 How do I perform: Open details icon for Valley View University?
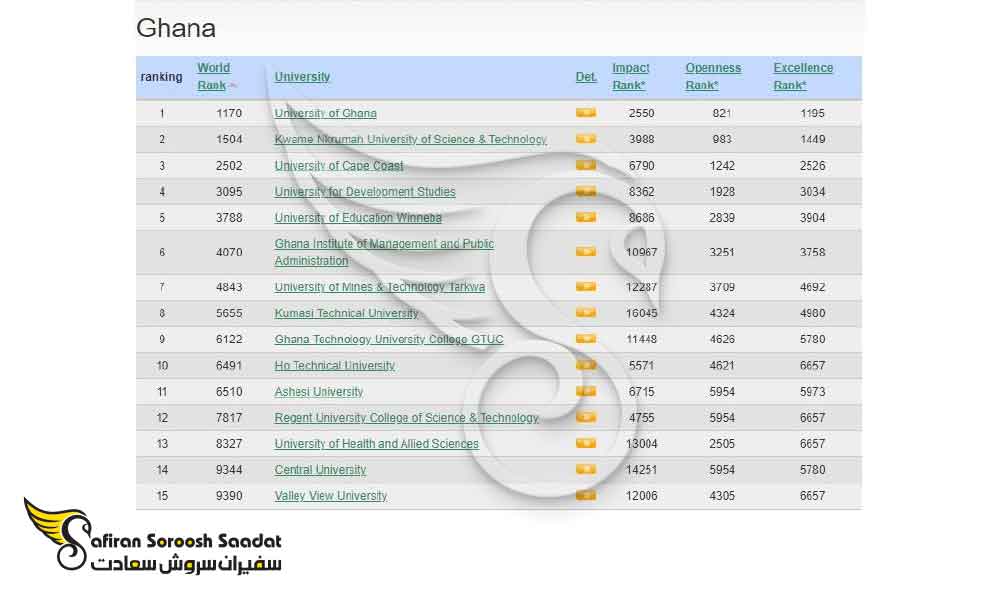coord(585,495)
